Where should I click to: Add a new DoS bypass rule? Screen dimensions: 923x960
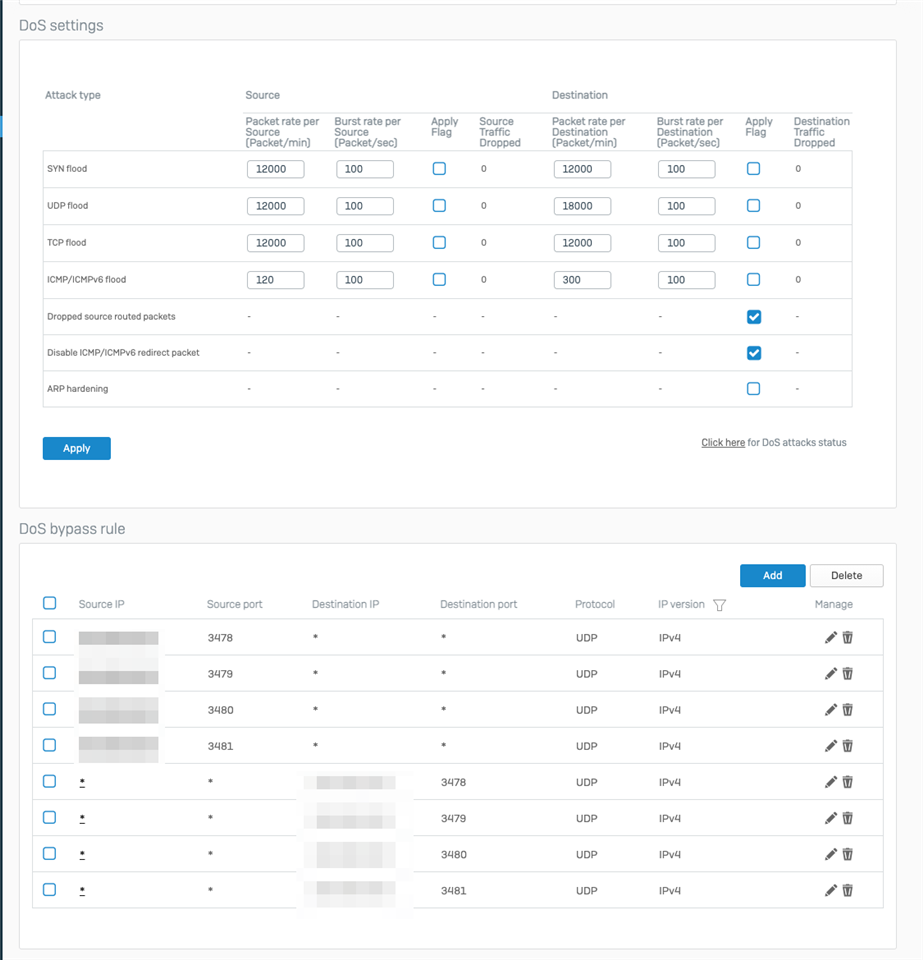[772, 576]
